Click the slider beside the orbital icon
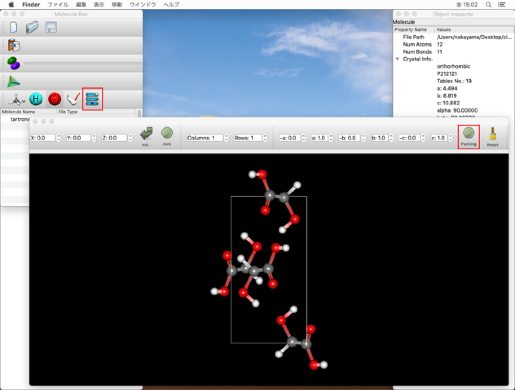This screenshot has height=390, width=515. [x=83, y=63]
